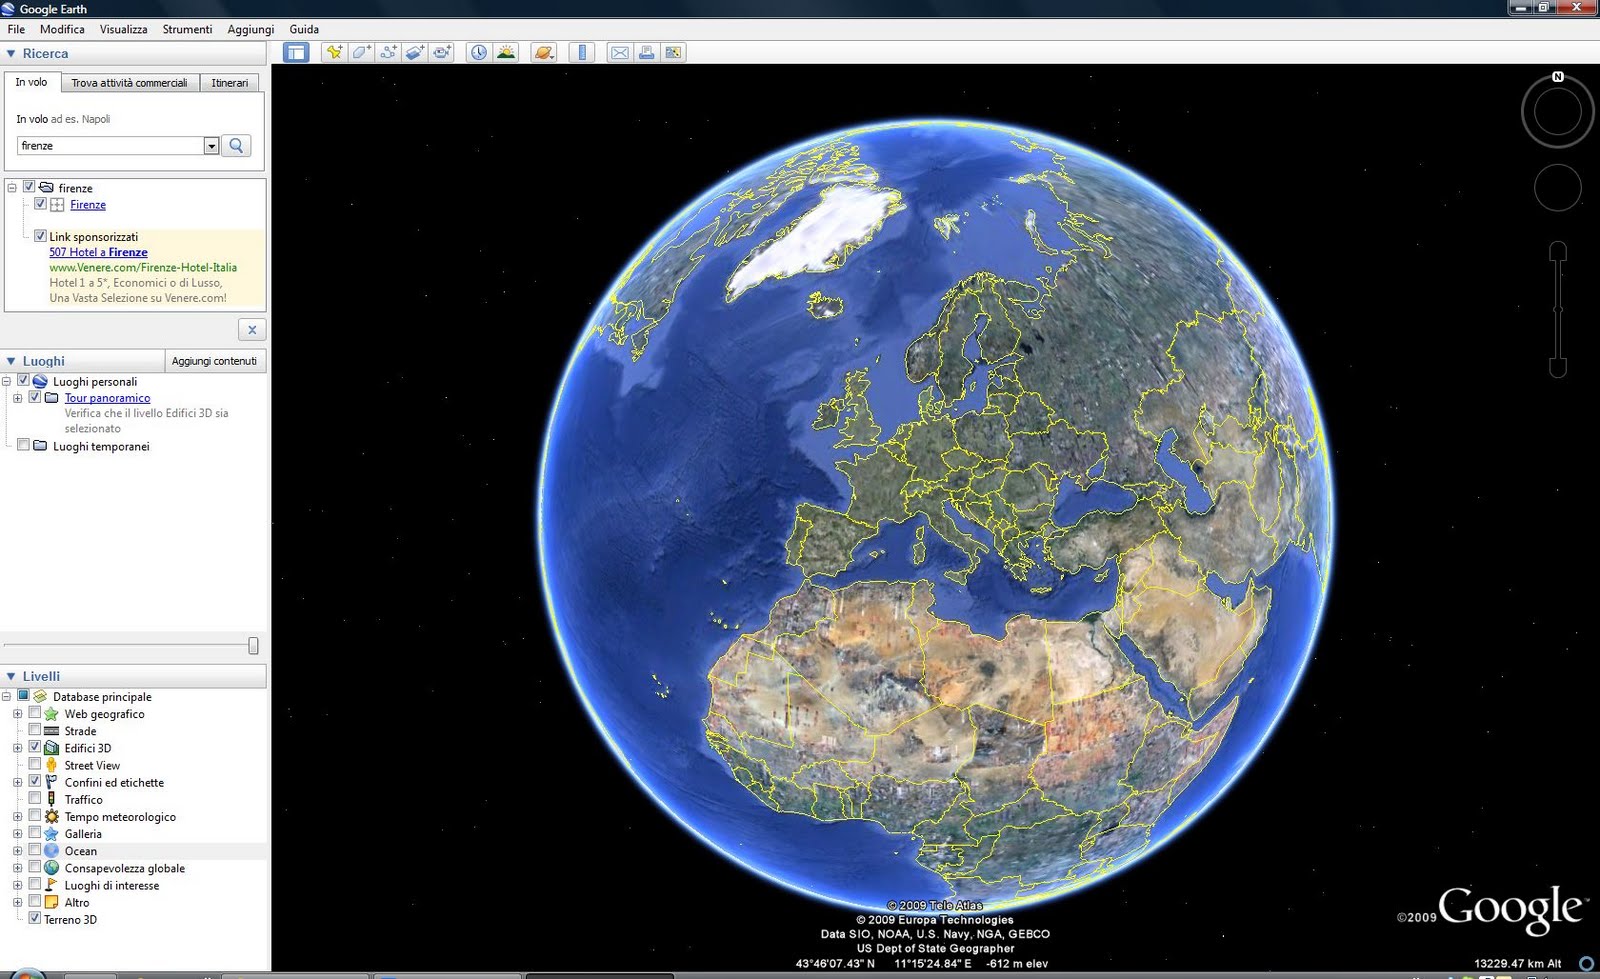Click the Firenze result link
The width and height of the screenshot is (1600, 979).
[x=88, y=205]
